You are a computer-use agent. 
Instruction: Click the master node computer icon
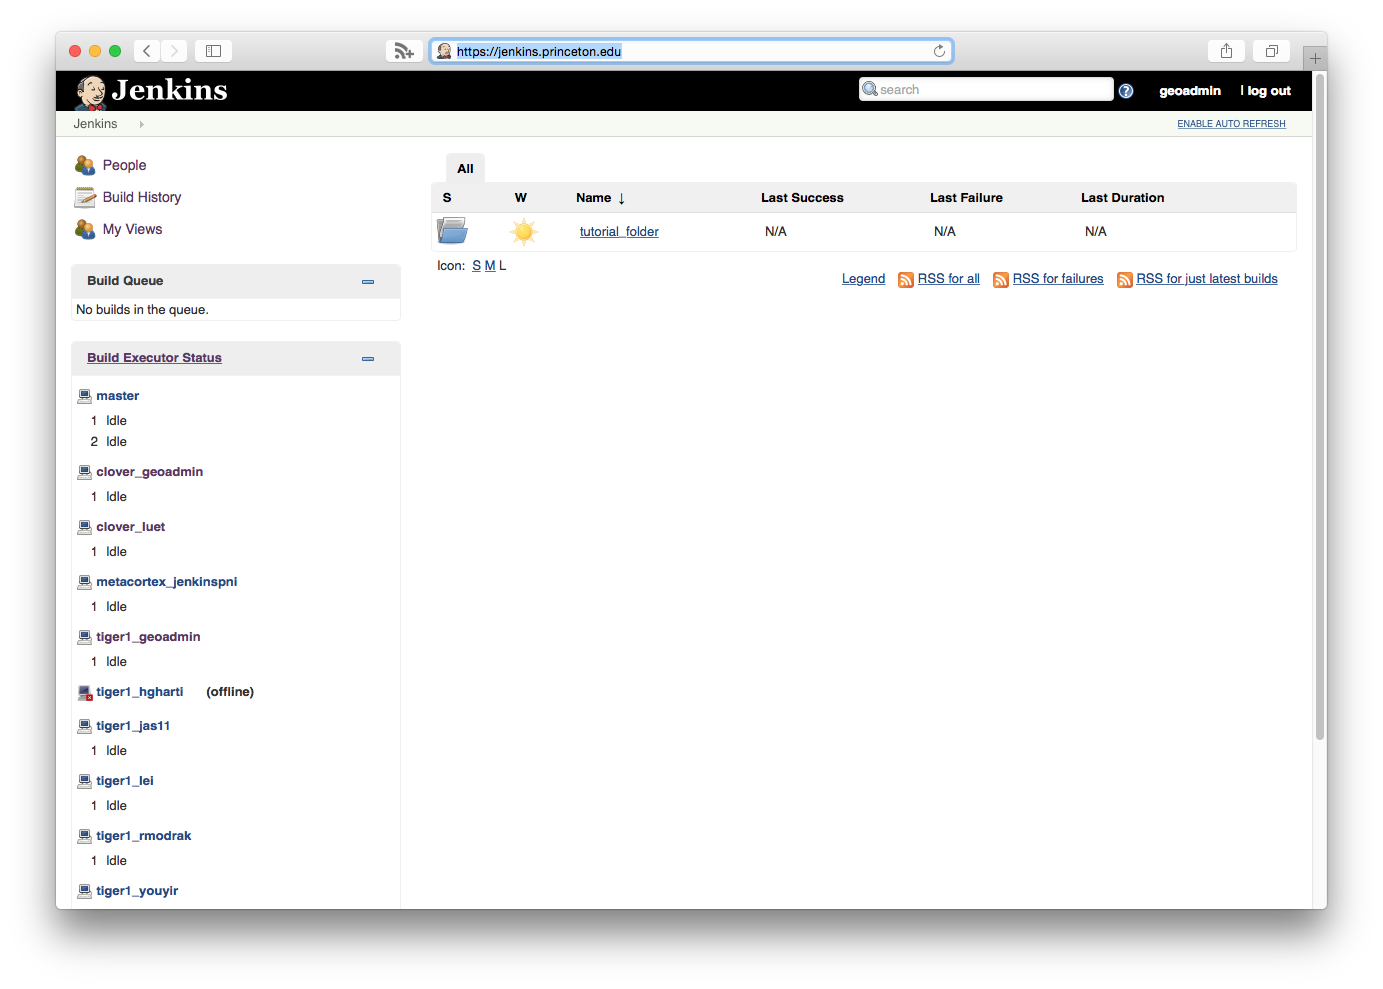click(x=85, y=396)
